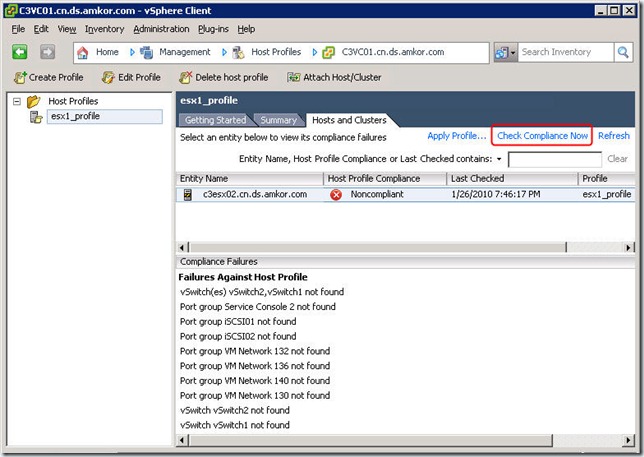This screenshot has height=457, width=644.
Task: Open the Edit menu
Action: click(x=41, y=29)
